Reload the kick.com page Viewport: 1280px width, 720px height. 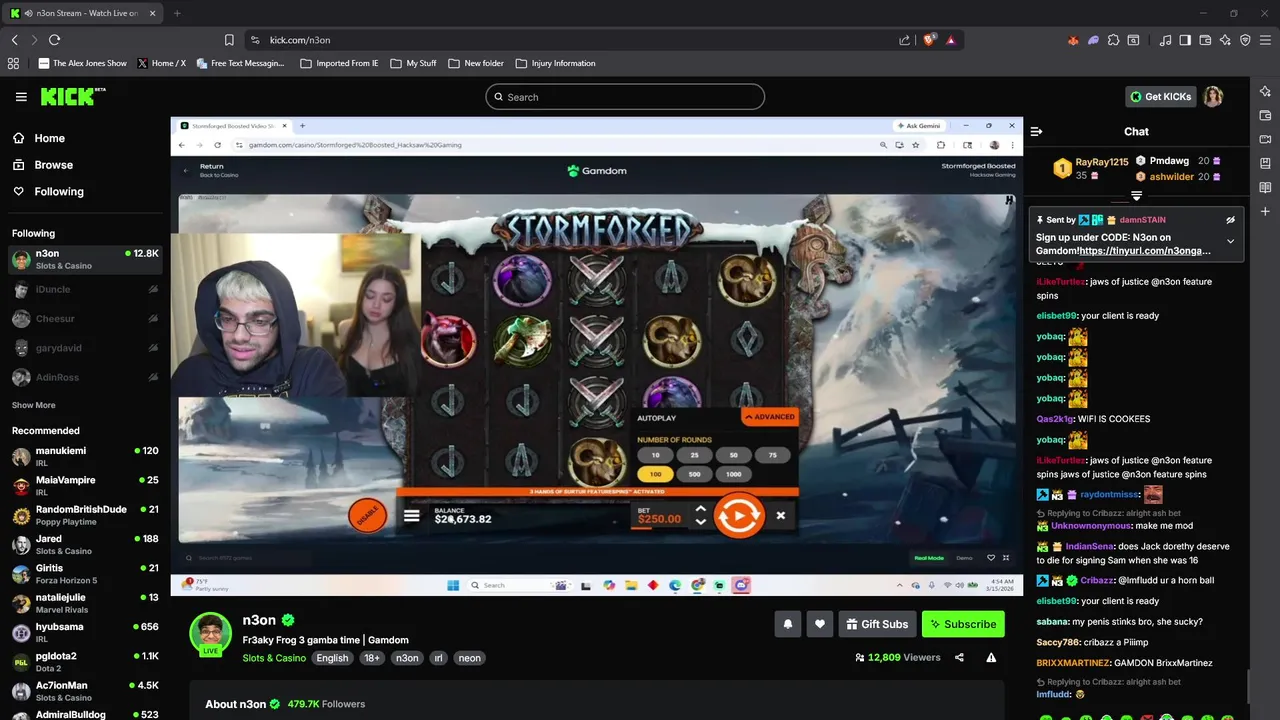coord(54,40)
